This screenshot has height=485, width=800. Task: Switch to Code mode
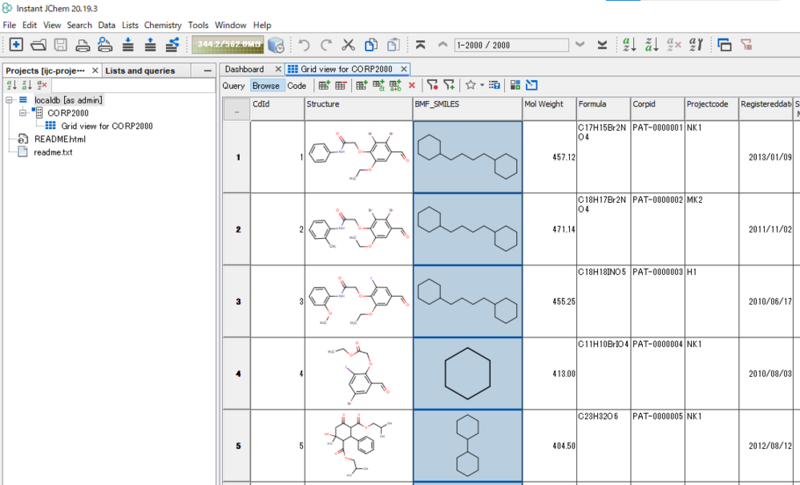(296, 86)
